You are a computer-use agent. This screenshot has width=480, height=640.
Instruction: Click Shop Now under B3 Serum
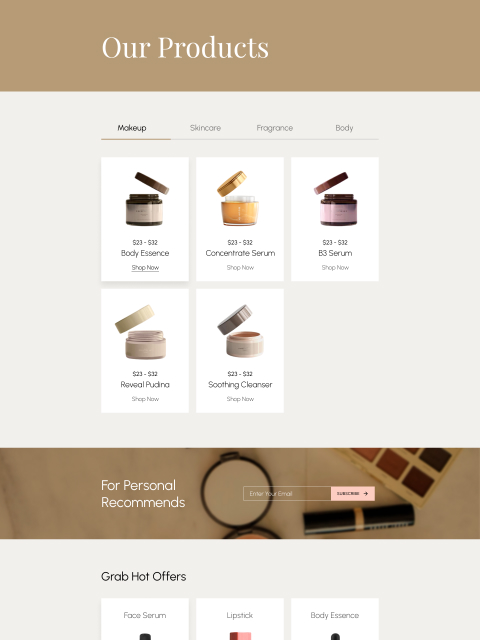335,268
